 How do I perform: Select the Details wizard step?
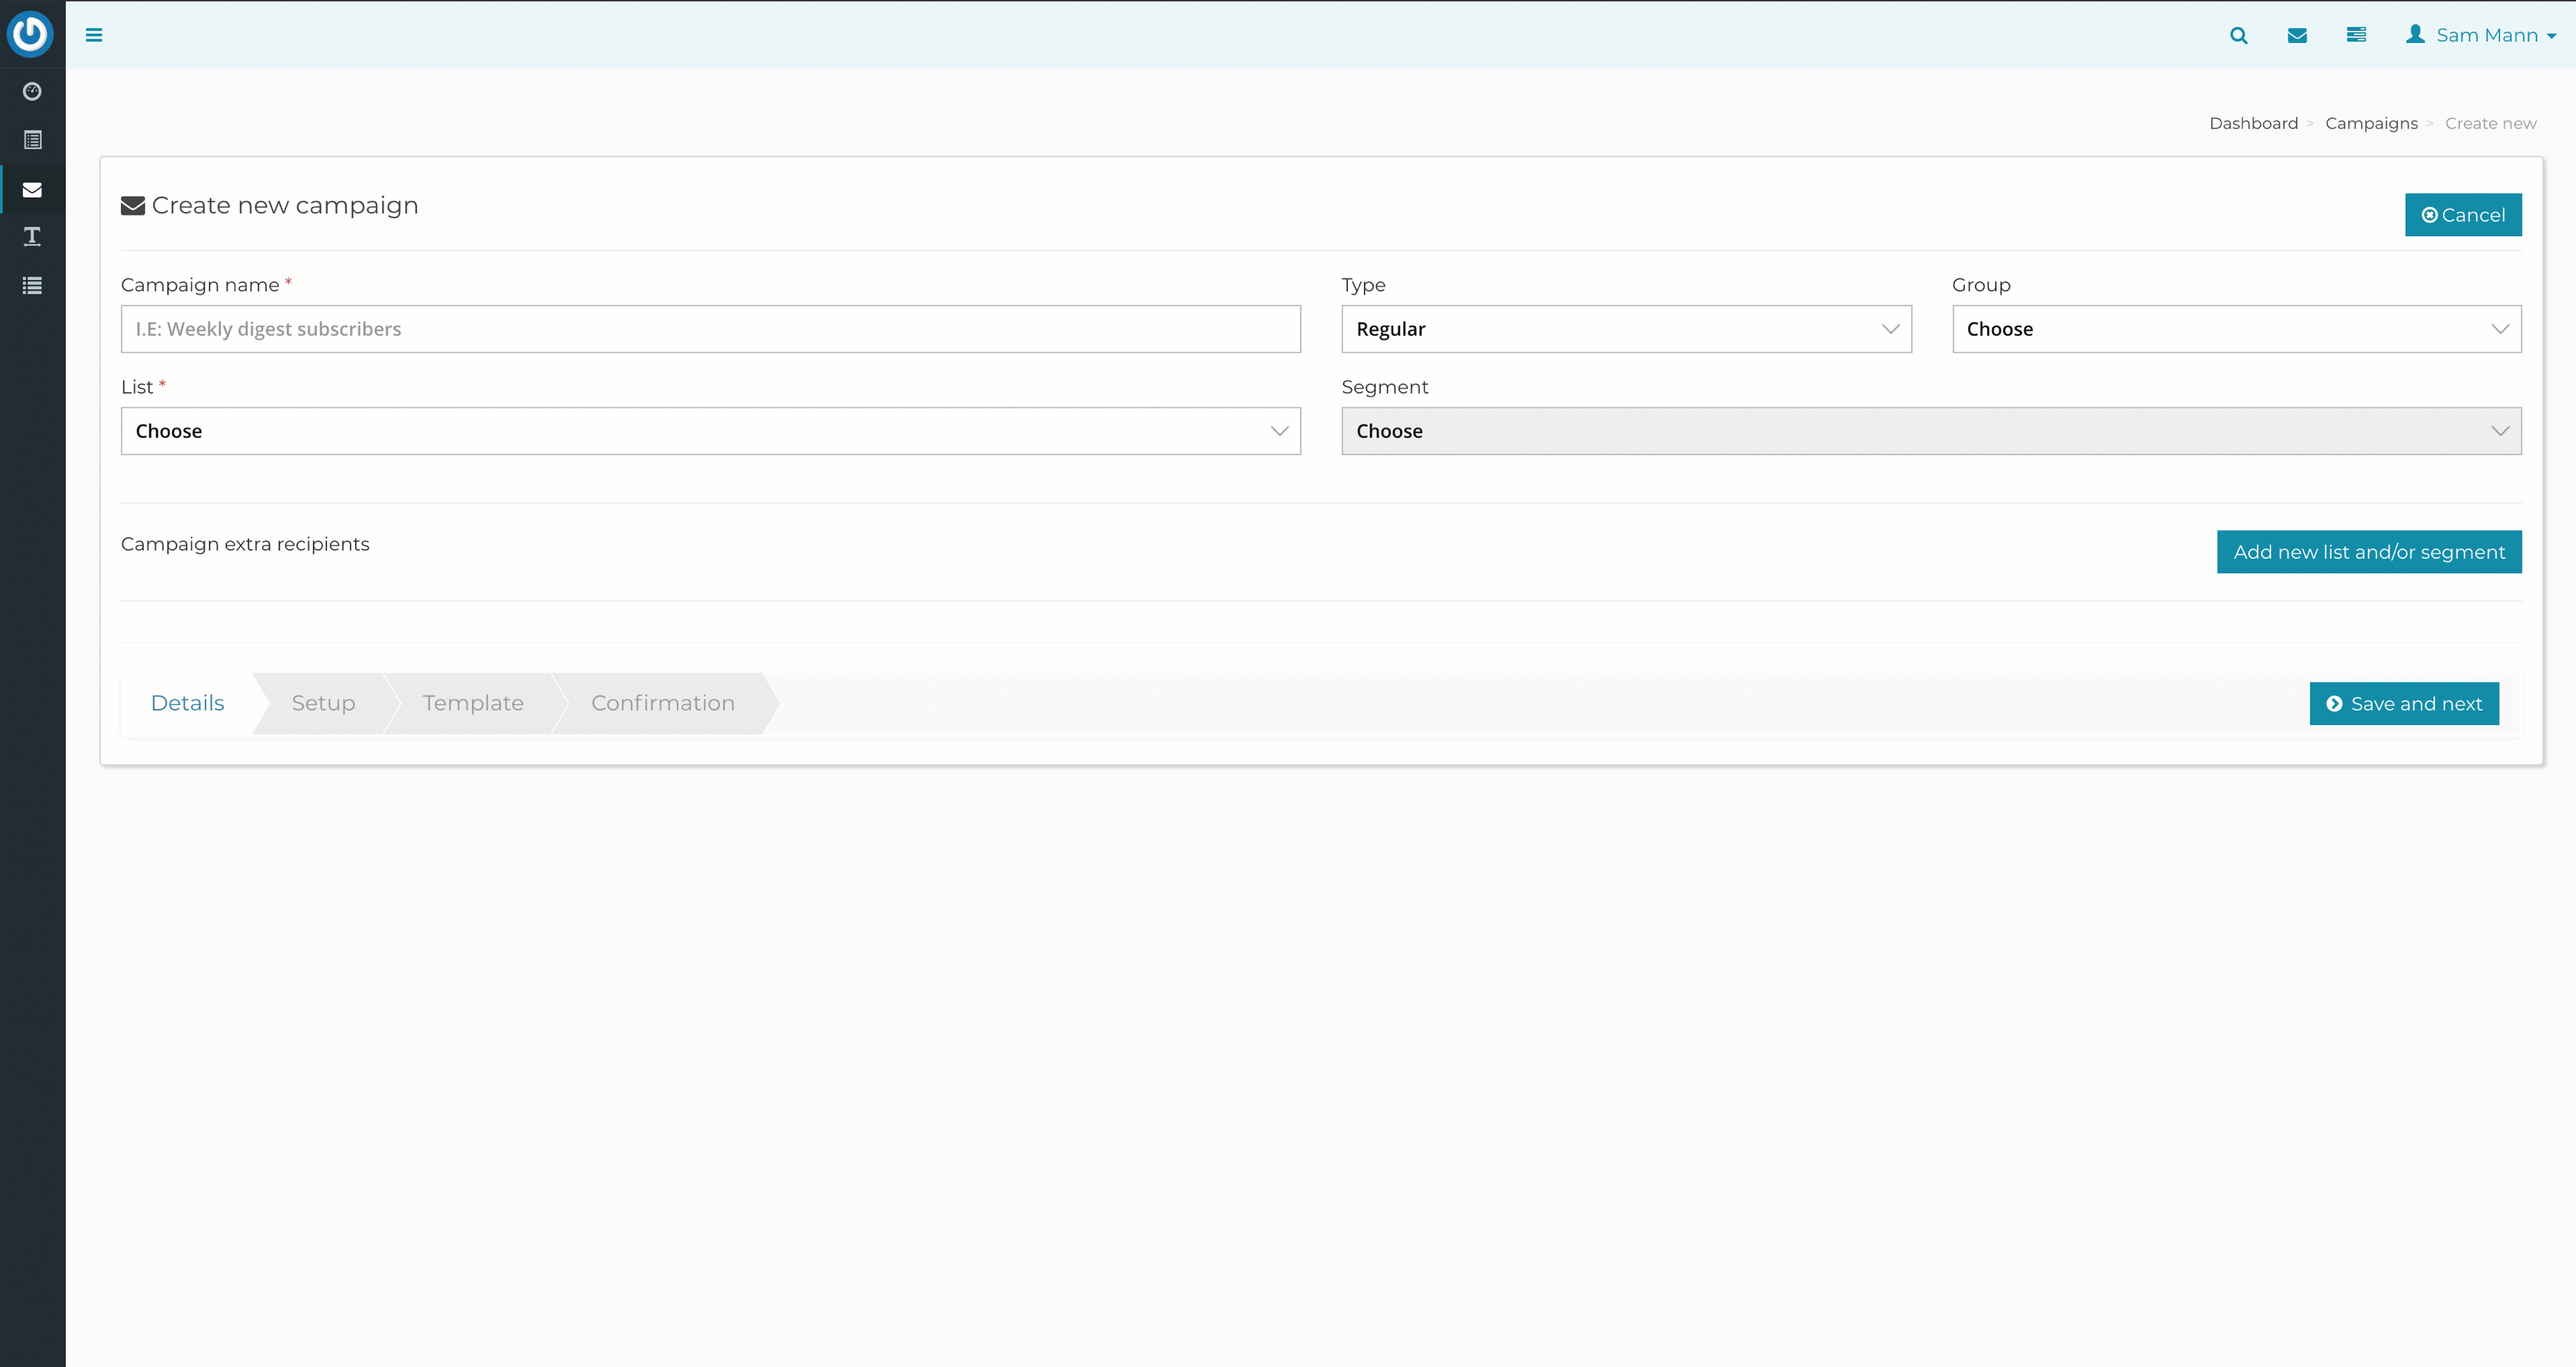click(x=187, y=703)
